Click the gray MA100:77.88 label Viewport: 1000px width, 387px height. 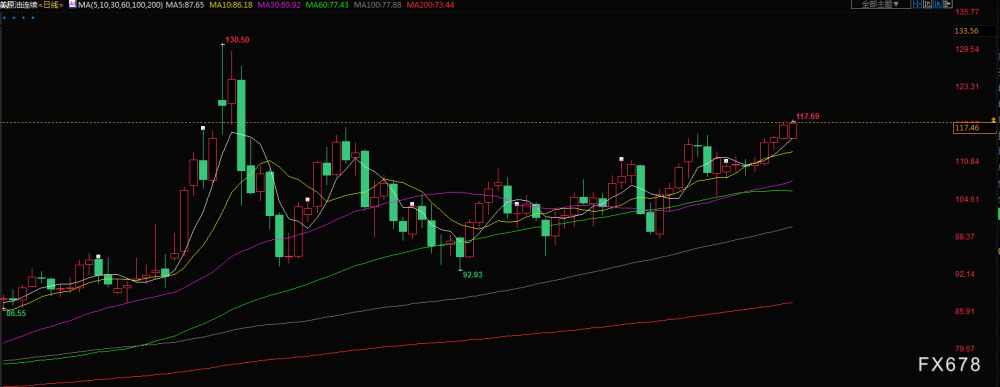pos(377,5)
